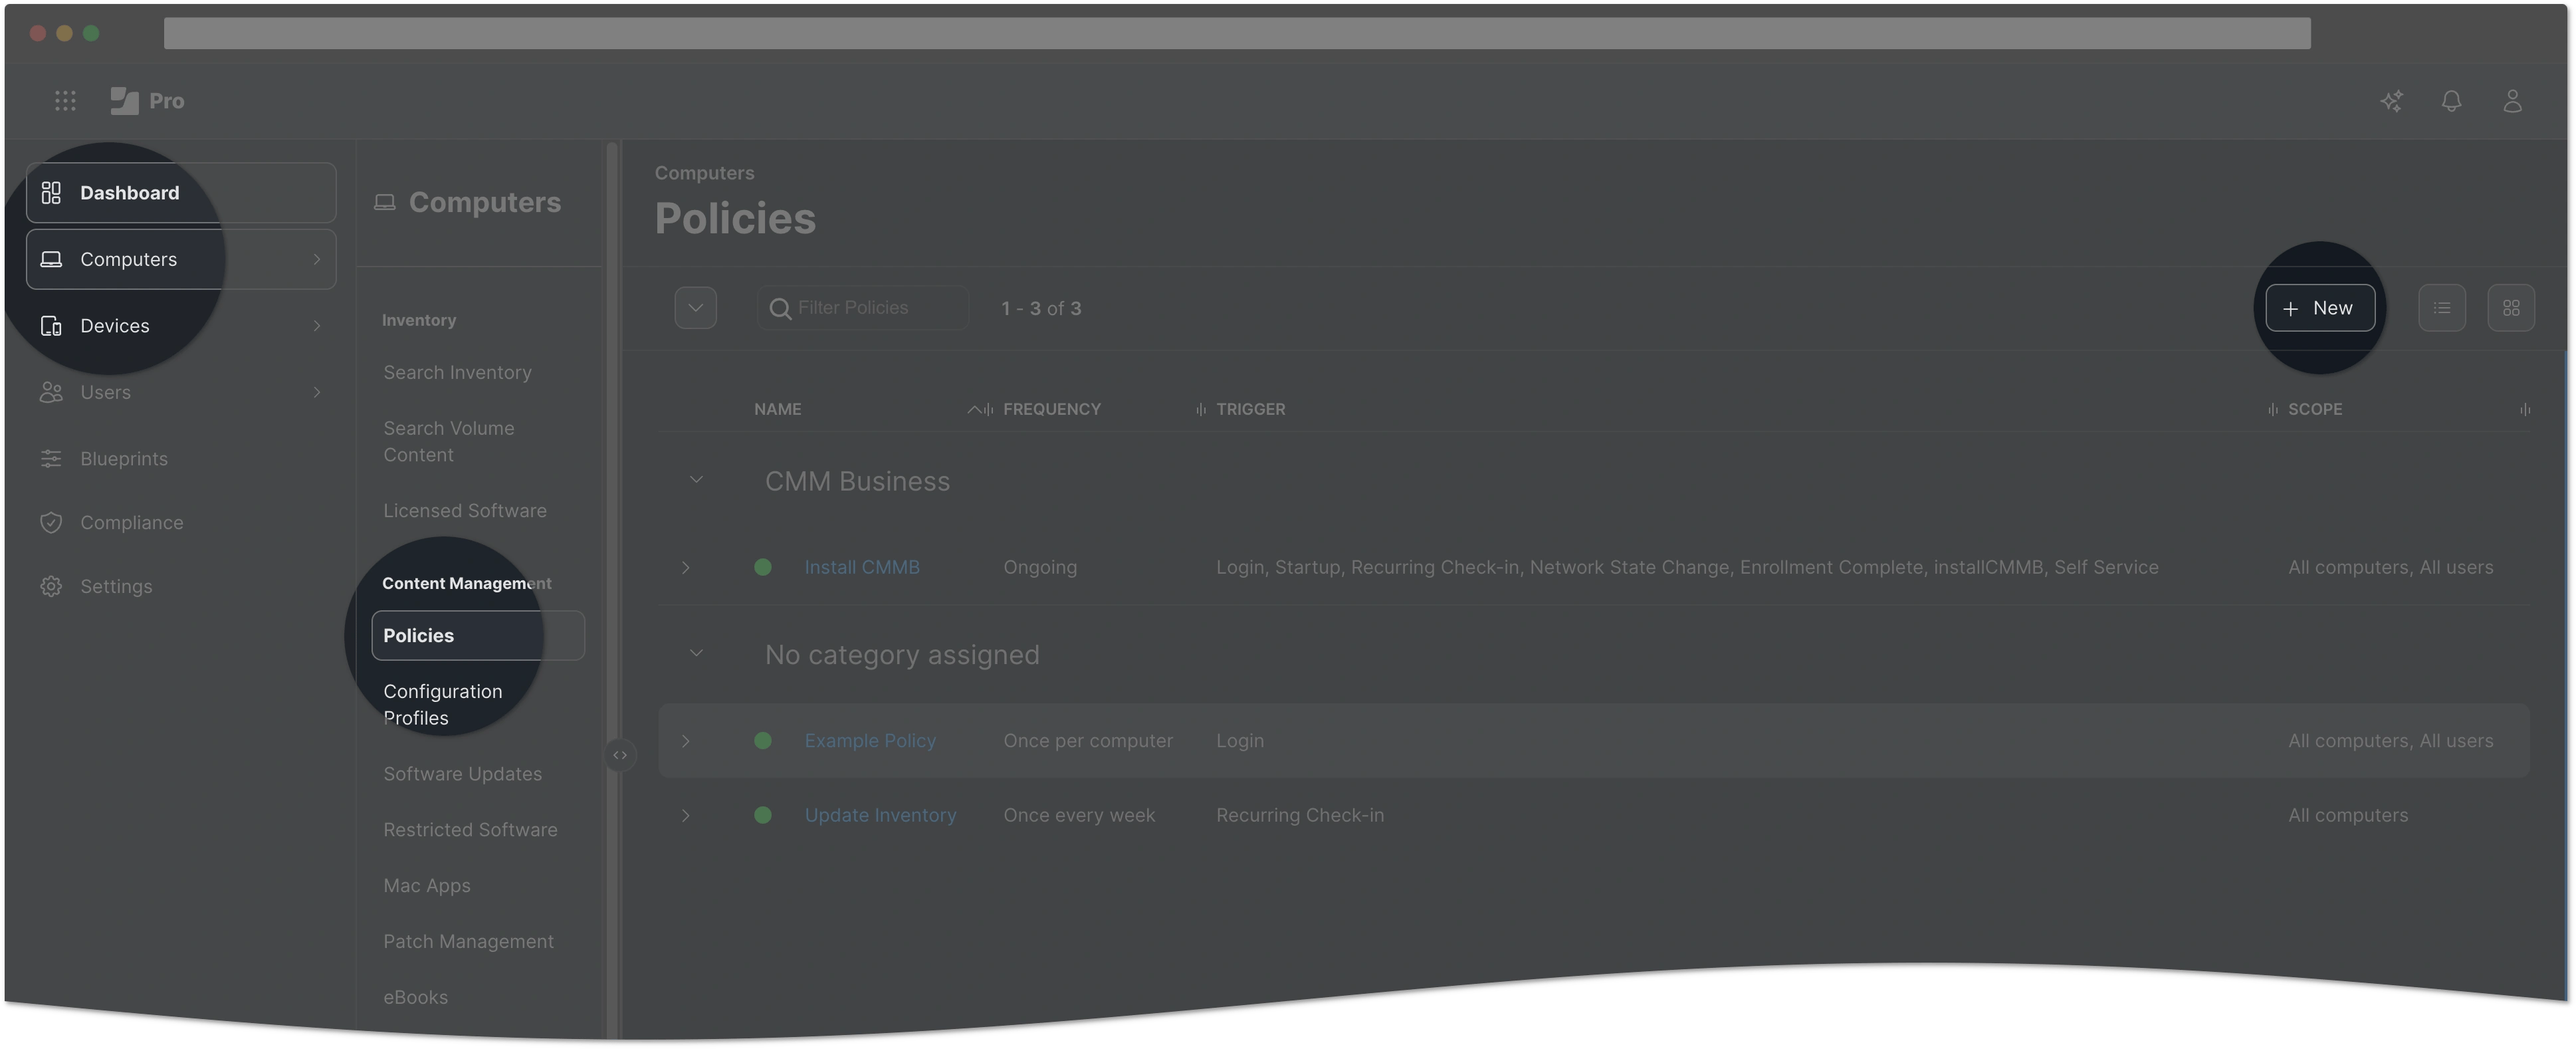Switch to grid view icon
The width and height of the screenshot is (2576, 1049).
point(2510,308)
